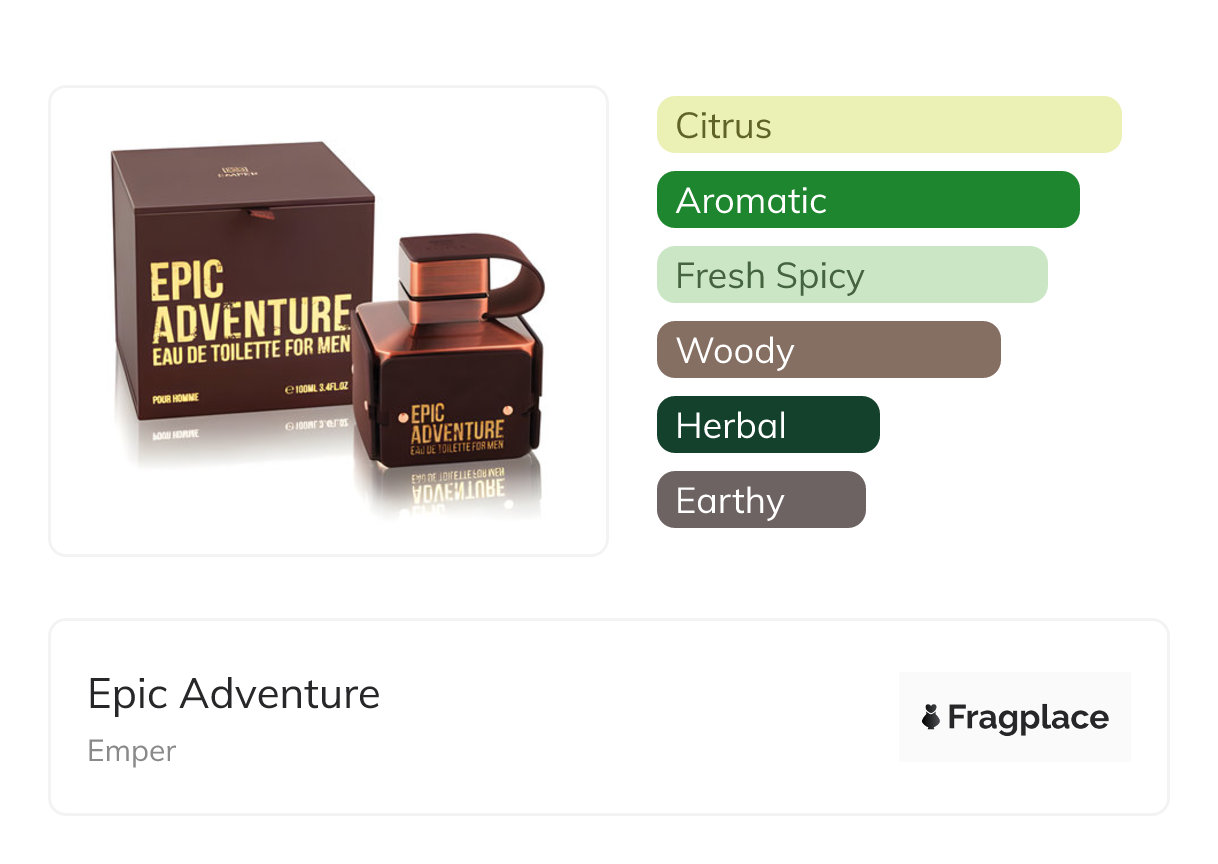Open the Epic Adventure product image
The image size is (1218, 864).
329,321
